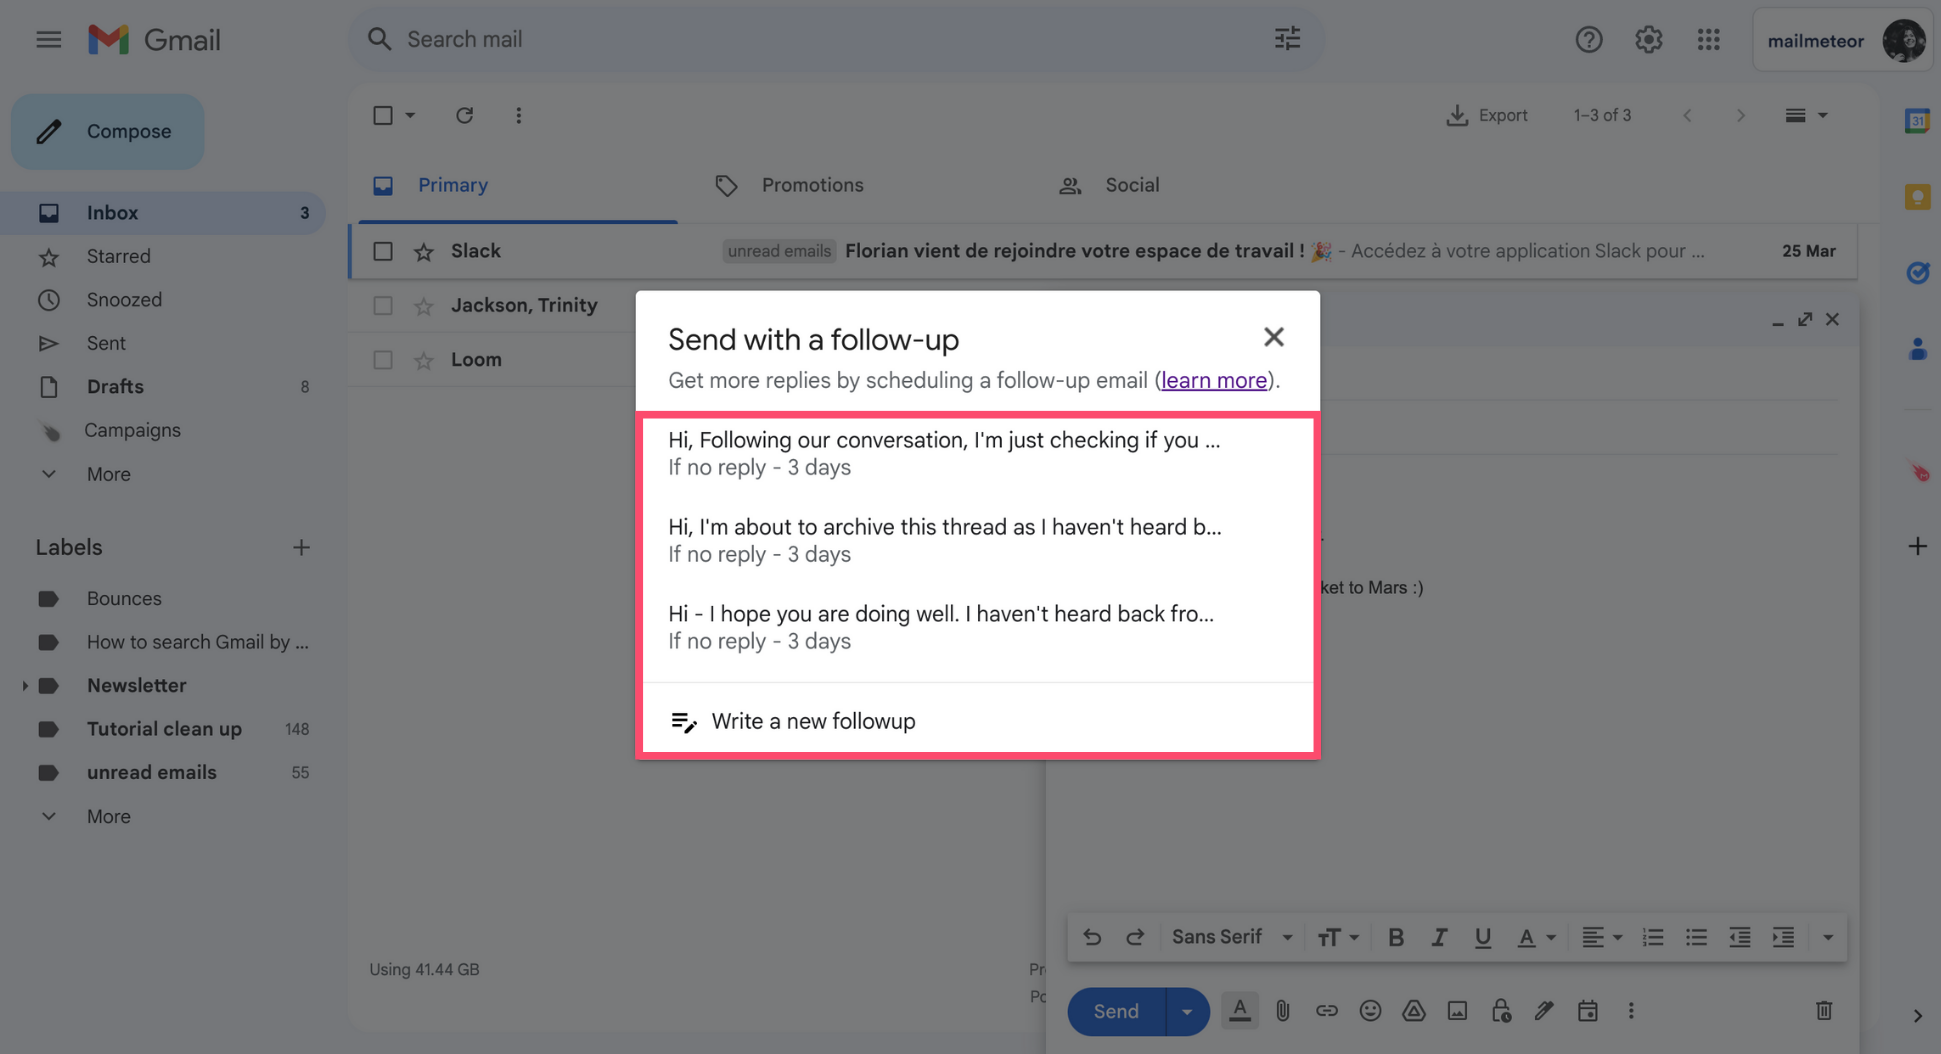
Task: Open Contacts in the side panel
Action: pos(1917,349)
